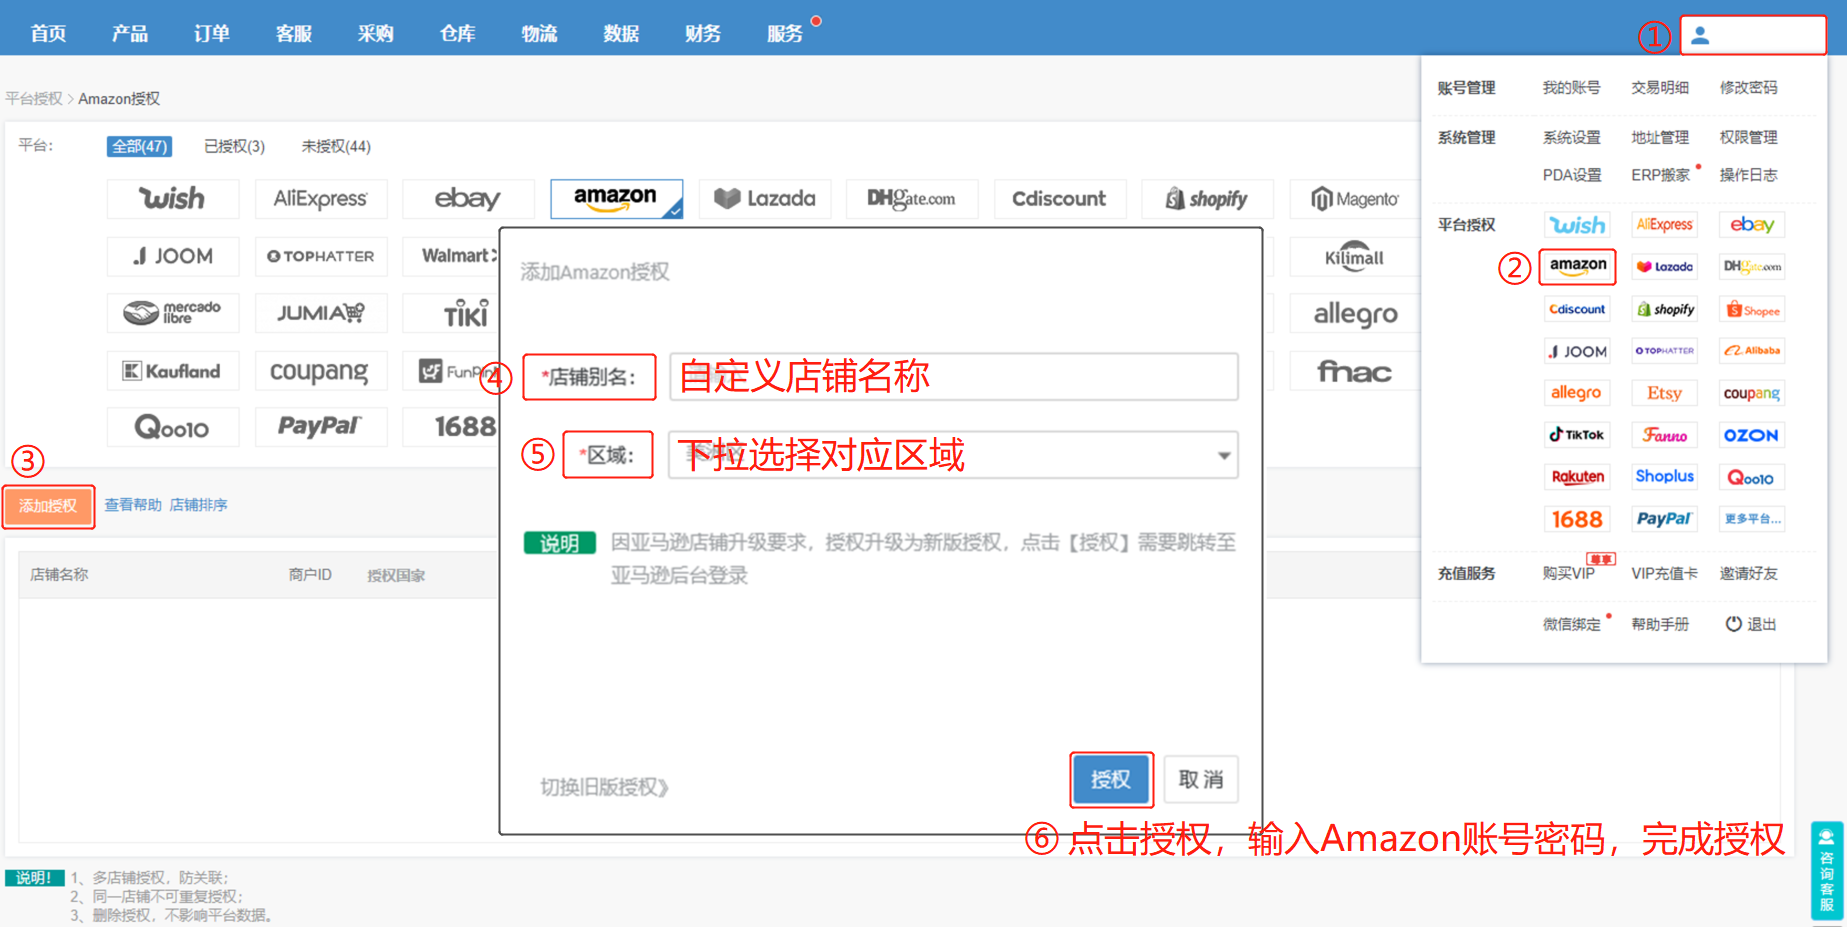Open the 数据 menu in the navigation bar
This screenshot has width=1847, height=927.
620,33
